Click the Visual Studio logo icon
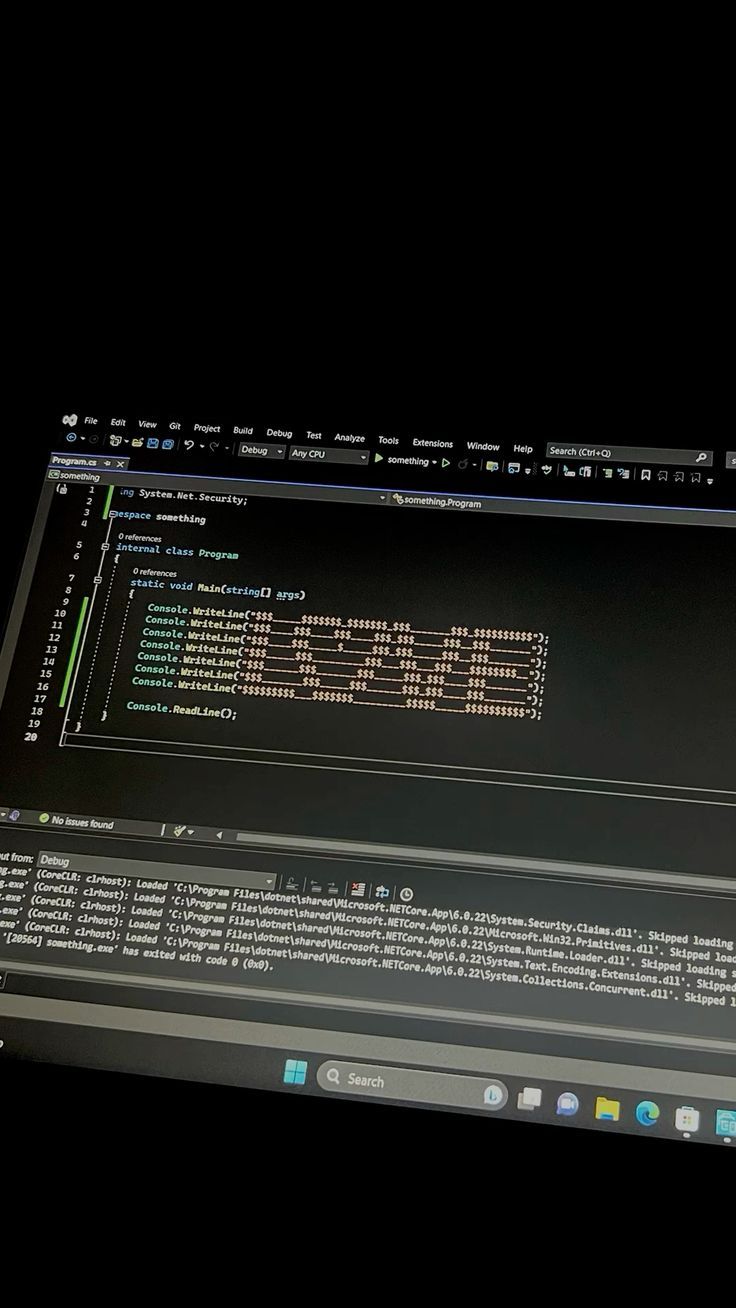Screen dimensions: 736x1308 [69, 420]
